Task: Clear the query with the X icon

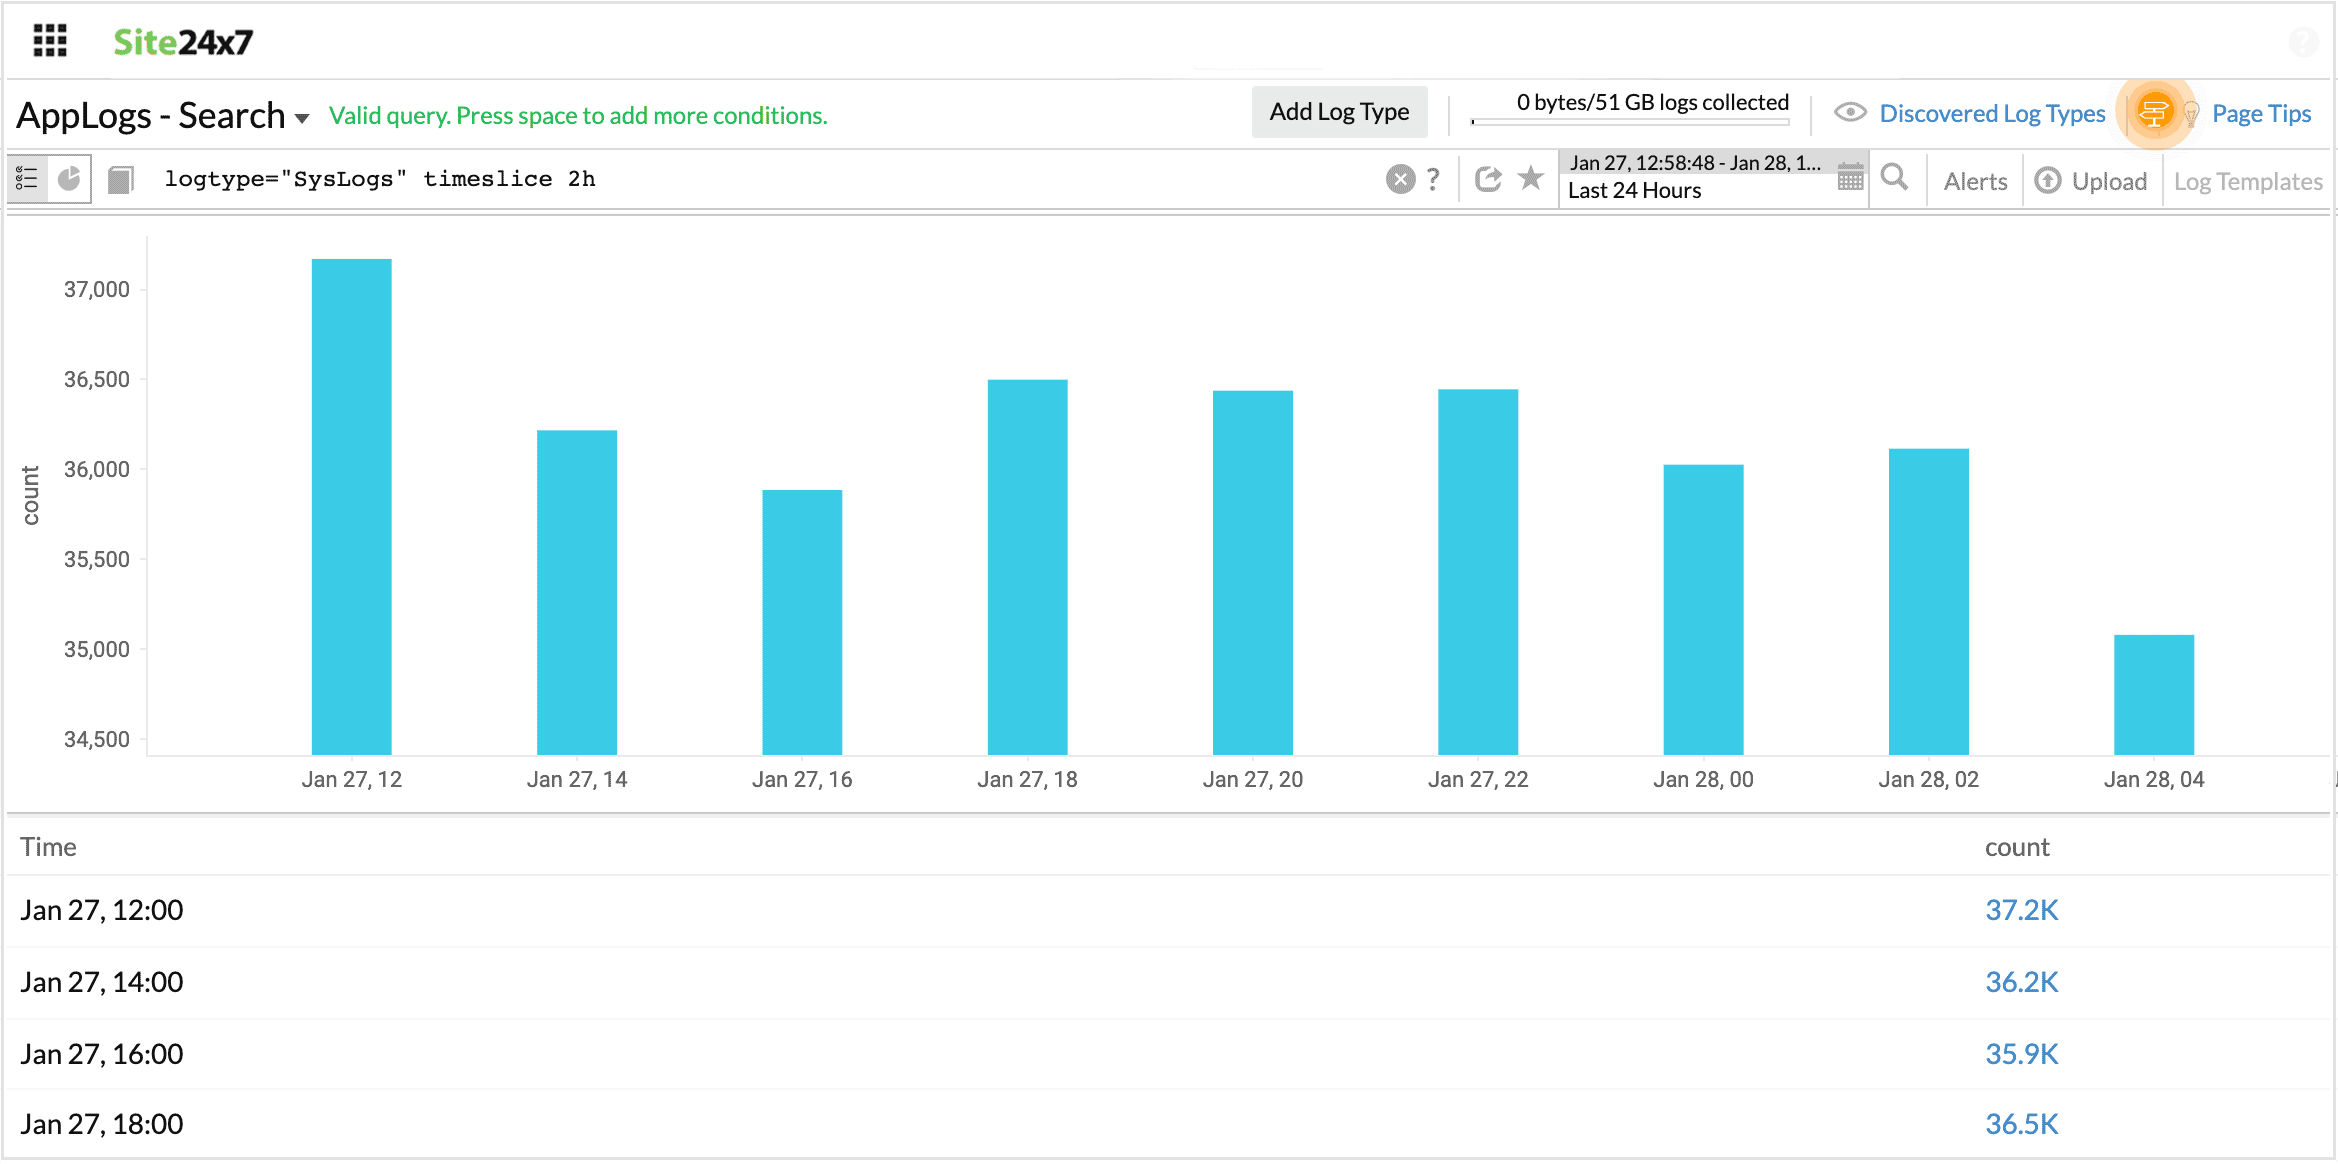Action: (1400, 179)
